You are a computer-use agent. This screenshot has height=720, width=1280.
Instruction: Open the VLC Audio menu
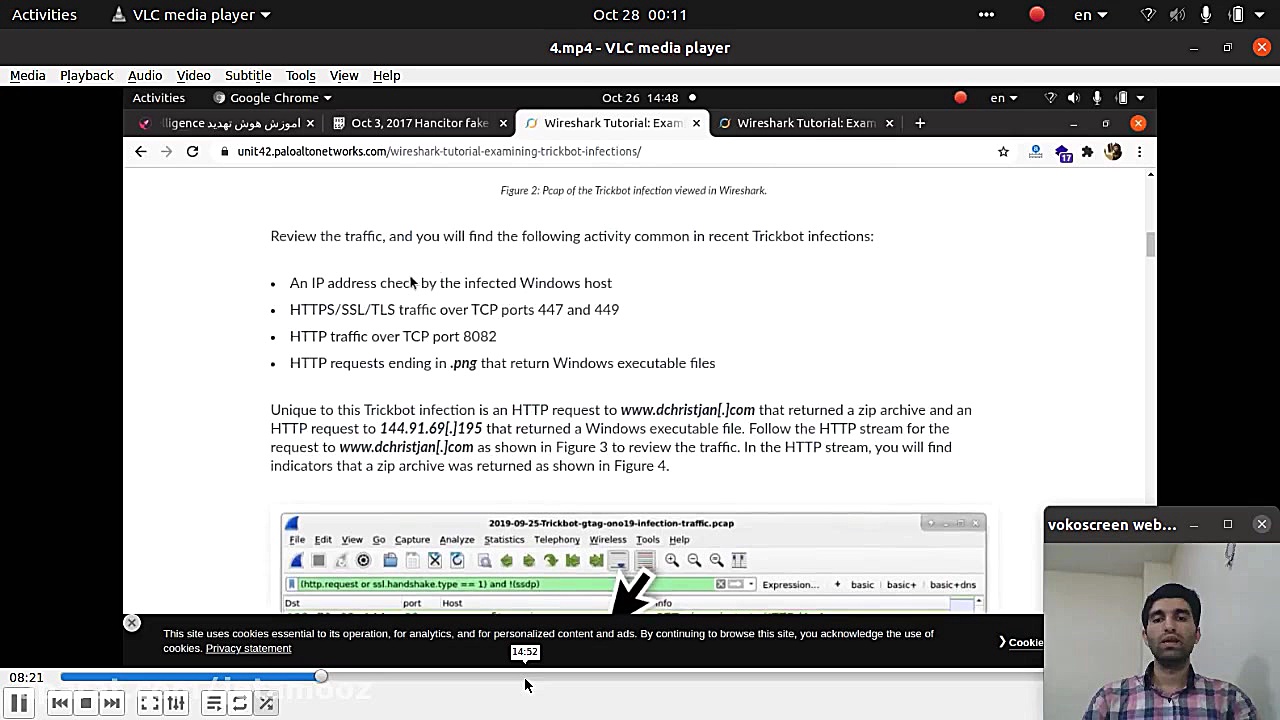[x=145, y=75]
